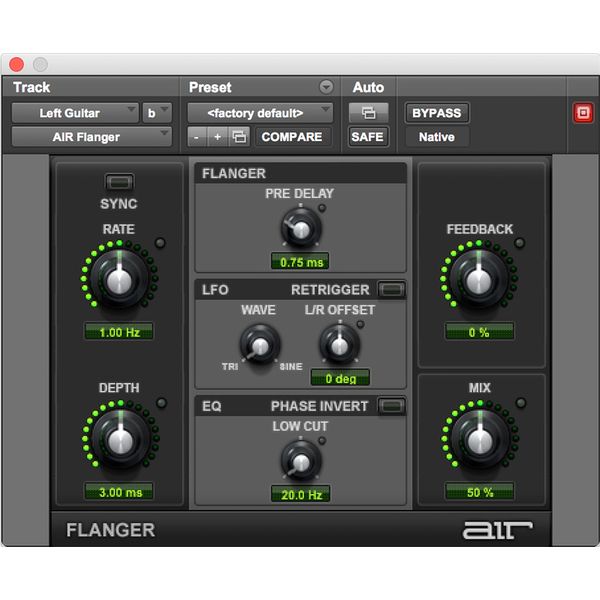The width and height of the screenshot is (600, 600).
Task: Click the BYPASS button
Action: 437,113
